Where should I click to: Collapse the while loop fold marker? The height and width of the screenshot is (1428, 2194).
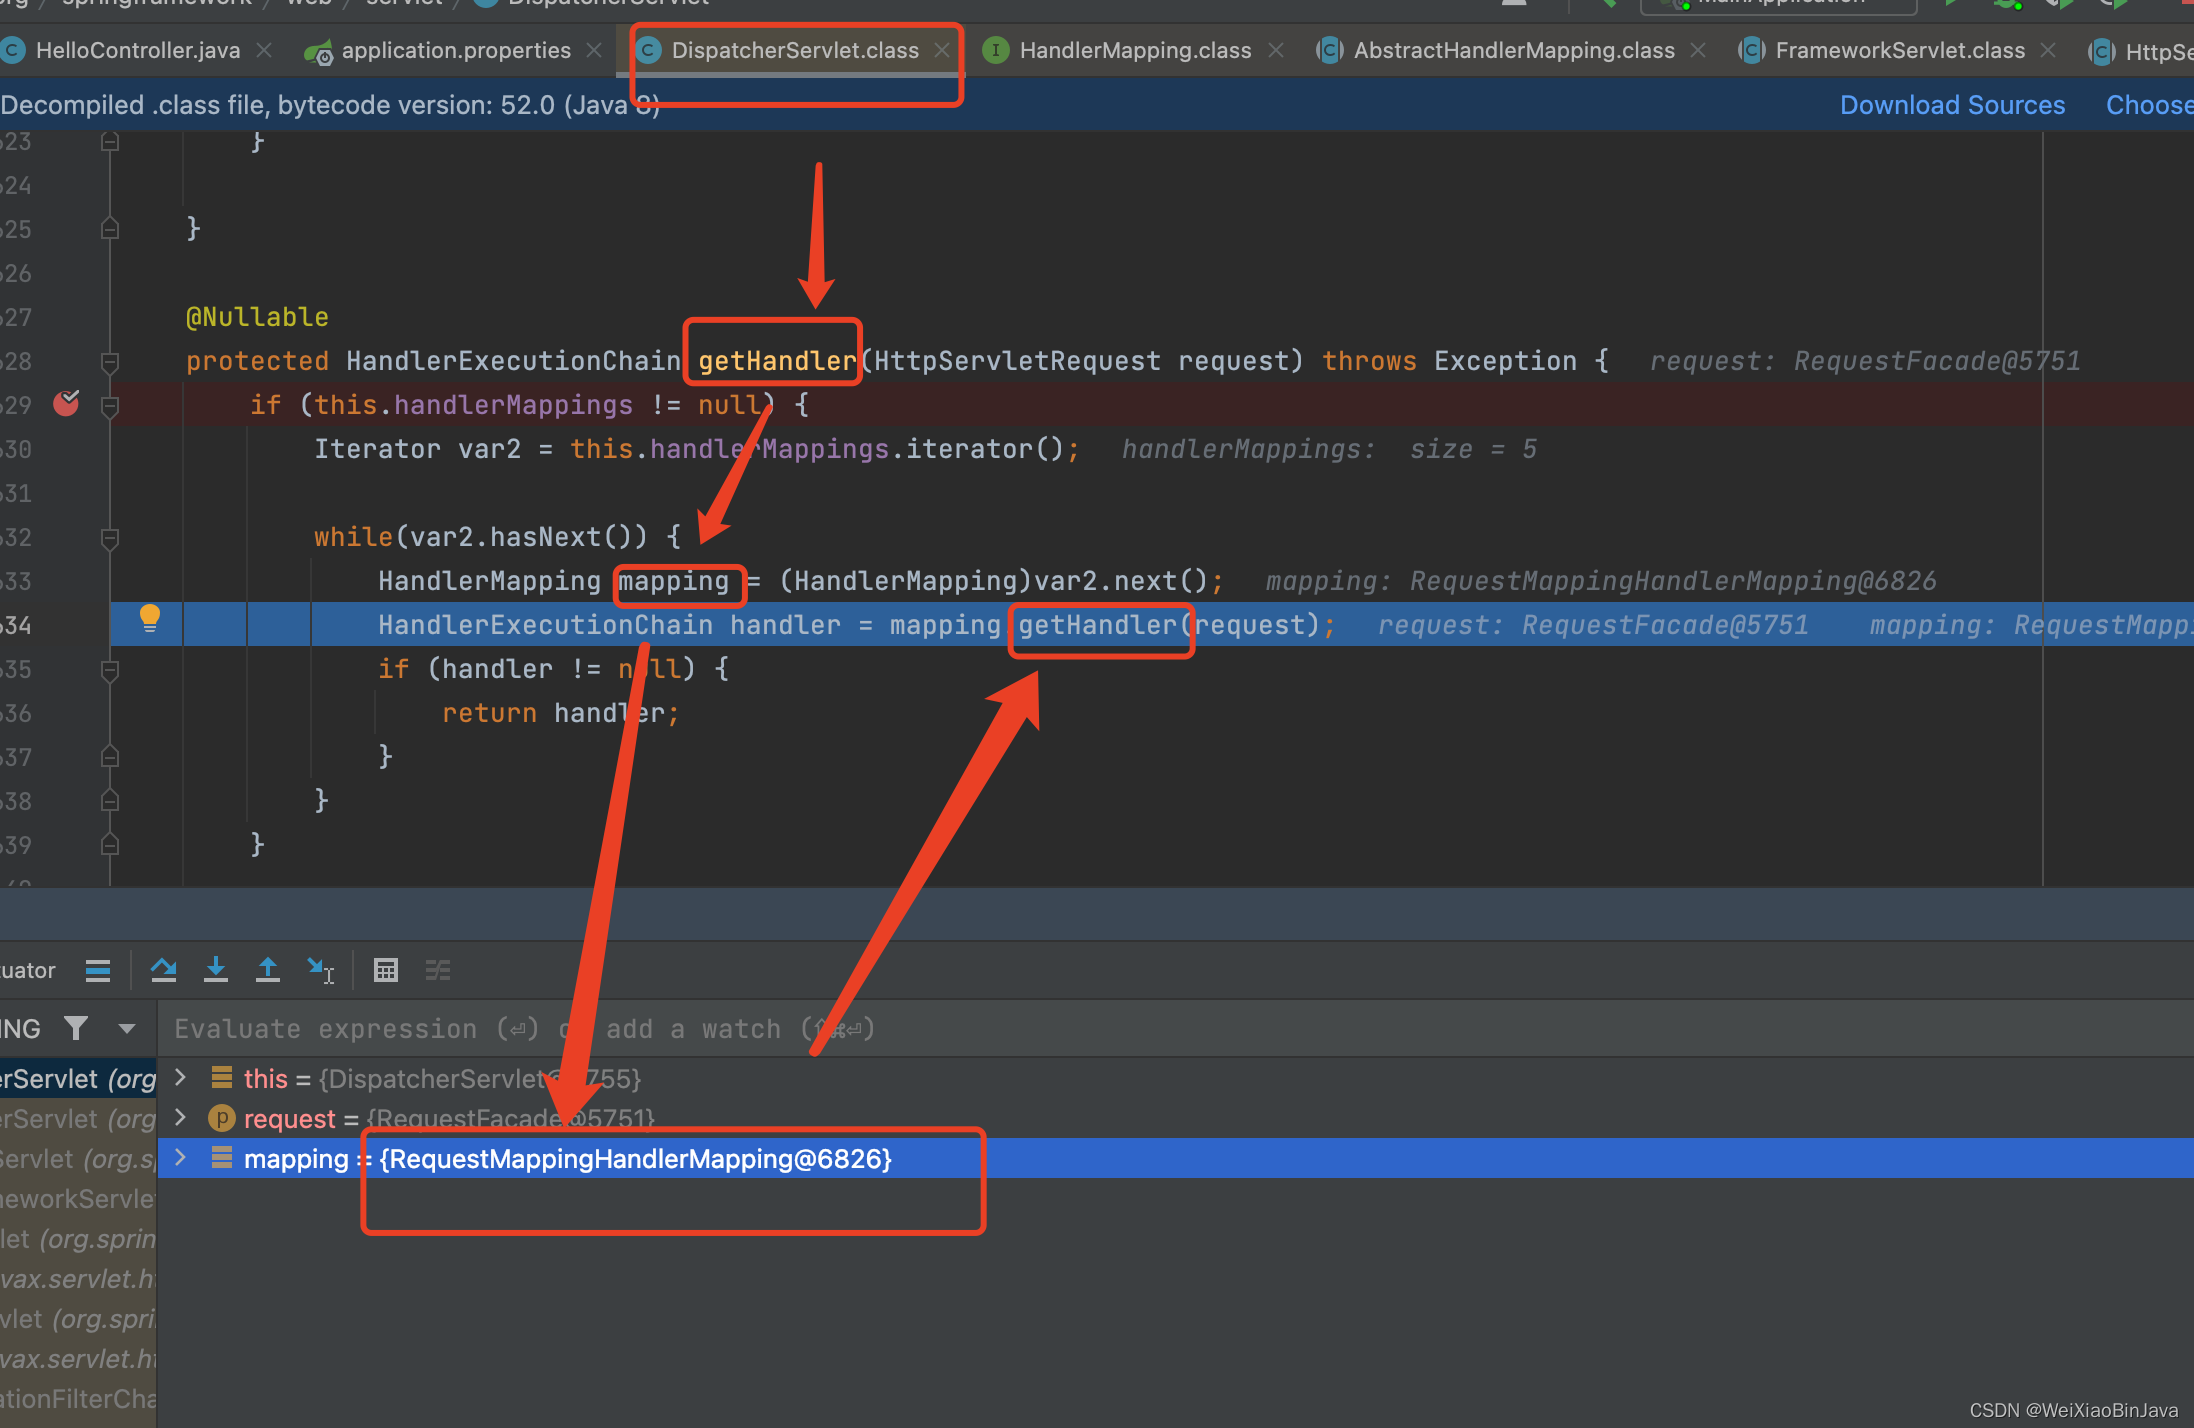click(110, 538)
